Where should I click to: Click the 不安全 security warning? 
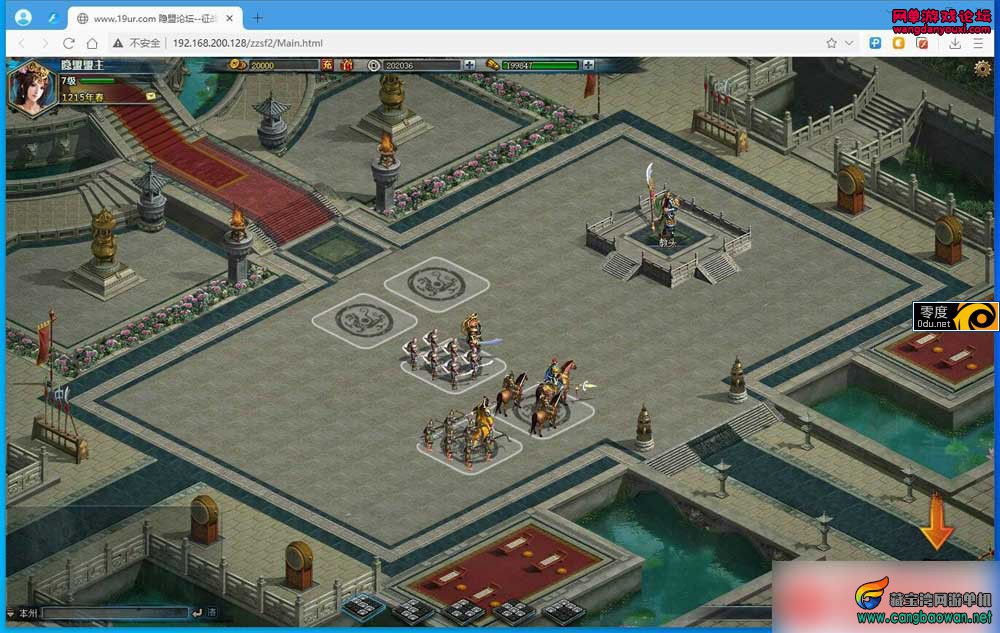click(137, 43)
